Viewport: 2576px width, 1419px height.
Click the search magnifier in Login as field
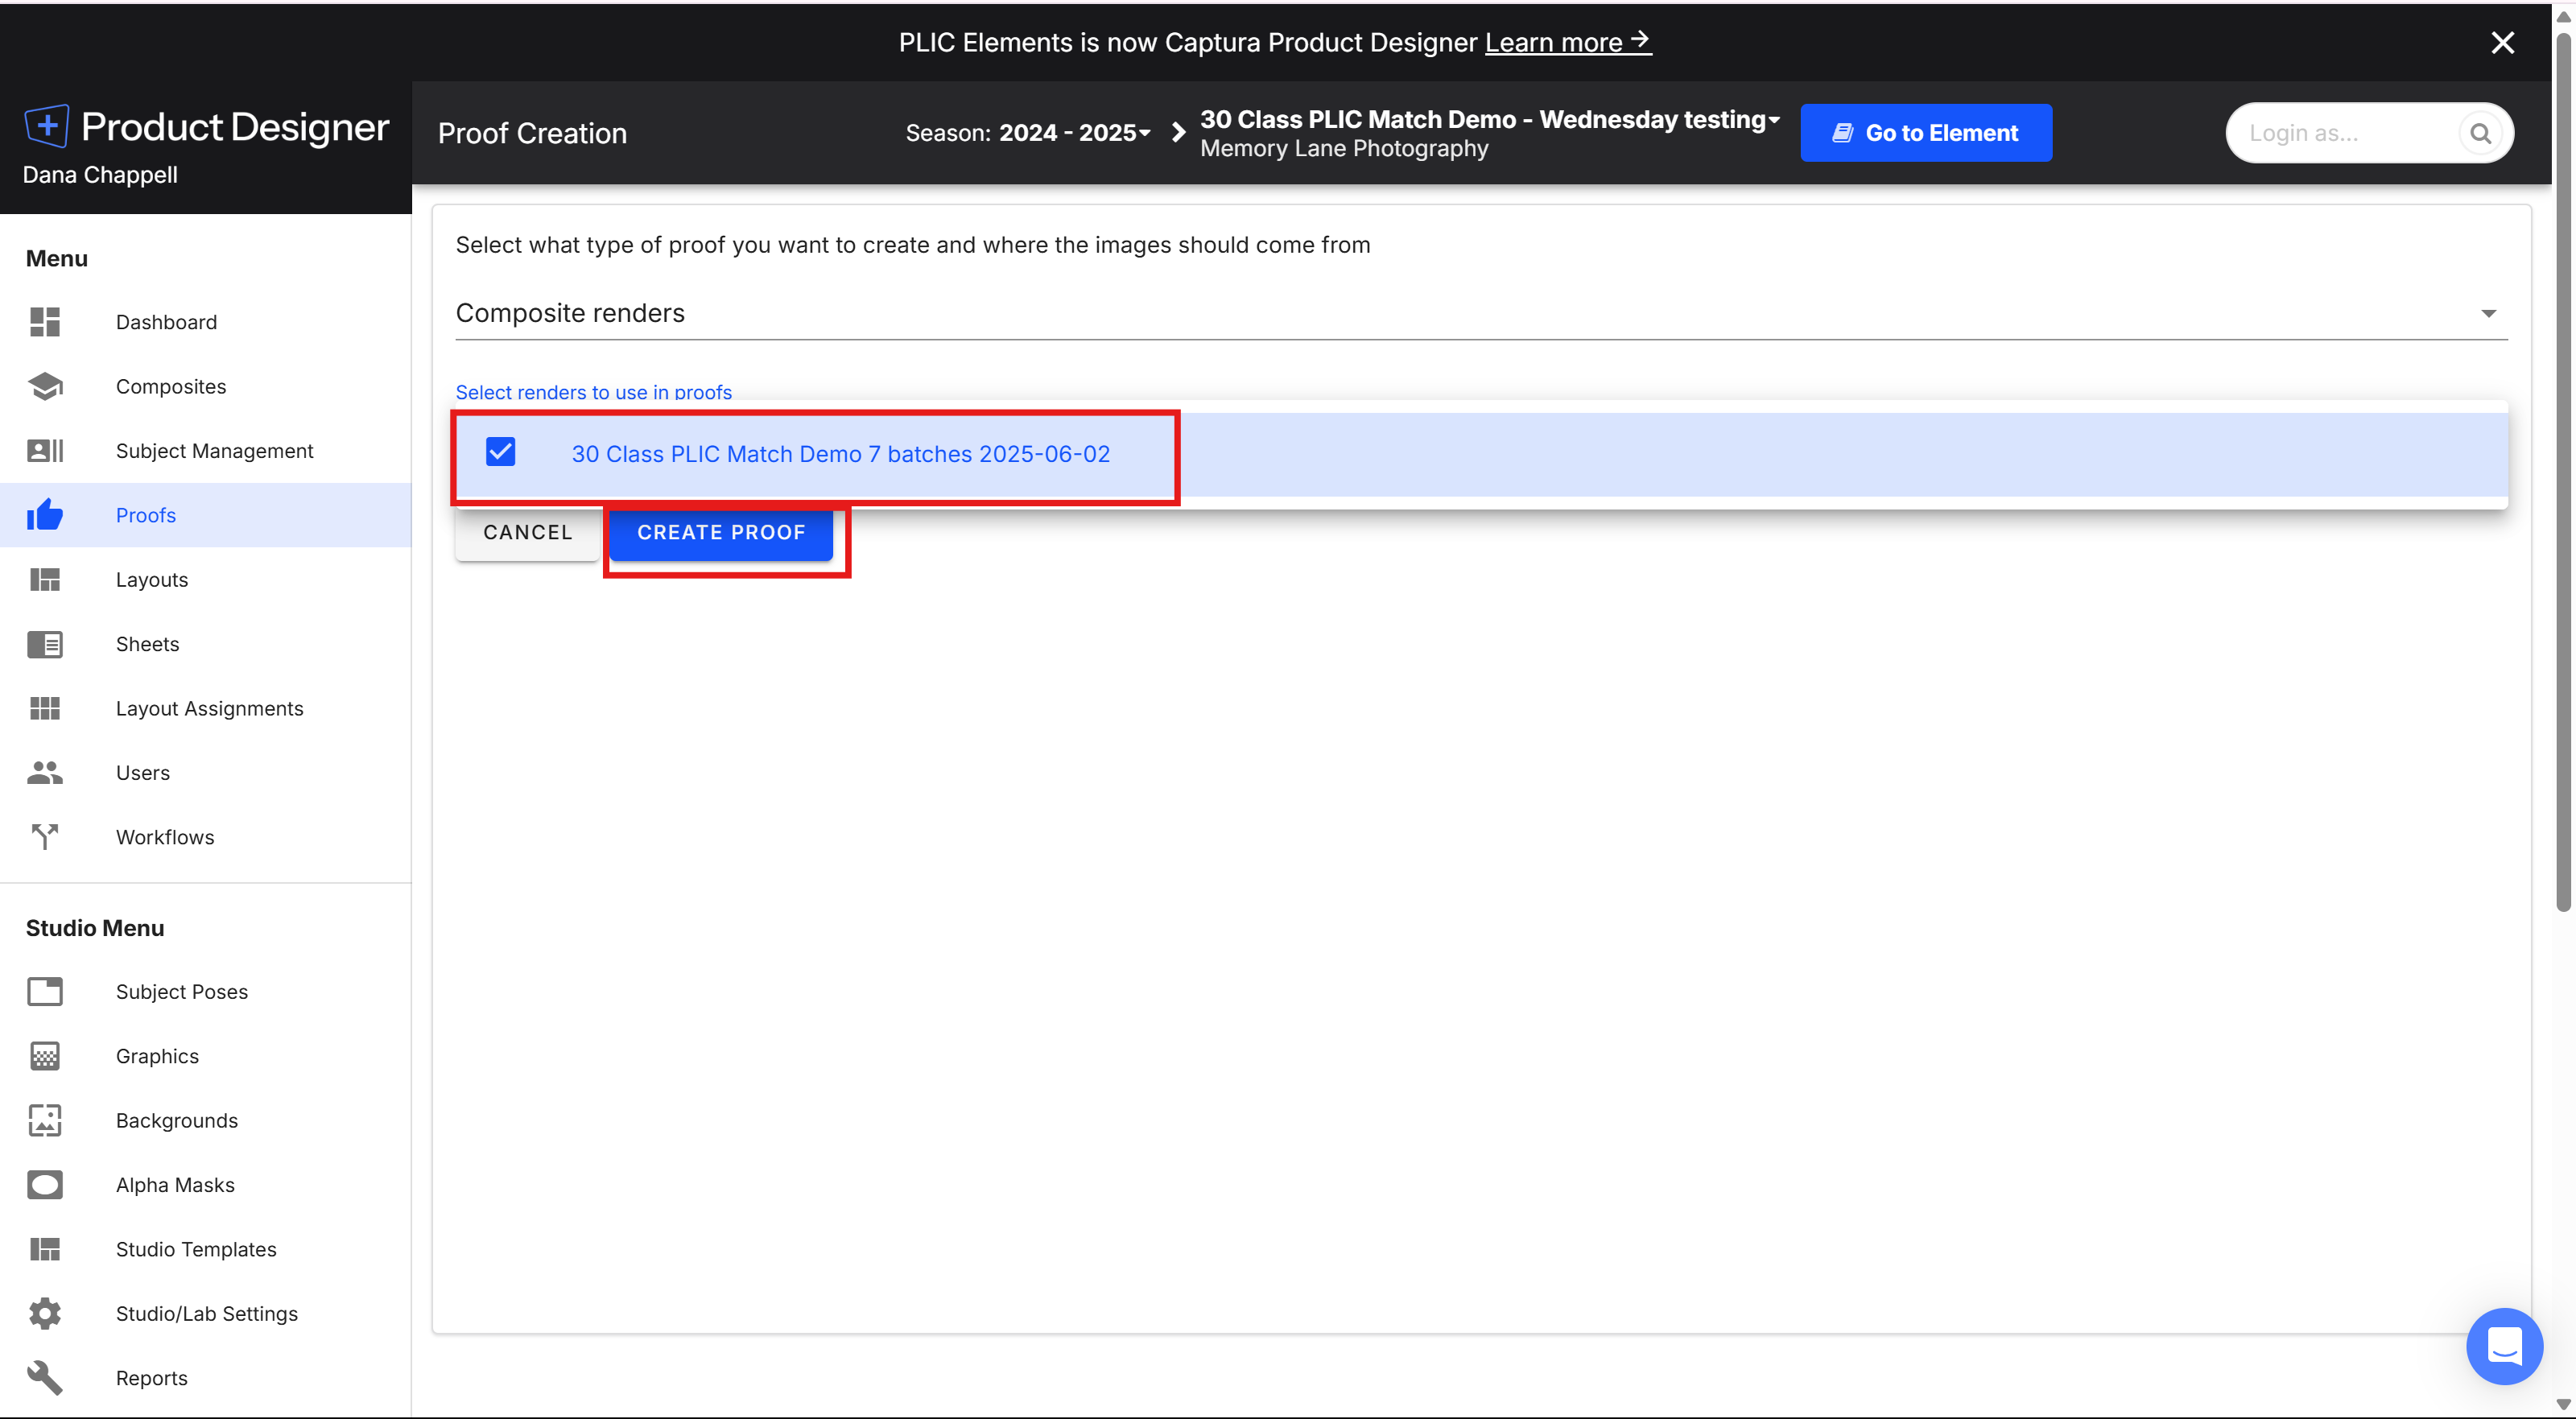[2480, 133]
